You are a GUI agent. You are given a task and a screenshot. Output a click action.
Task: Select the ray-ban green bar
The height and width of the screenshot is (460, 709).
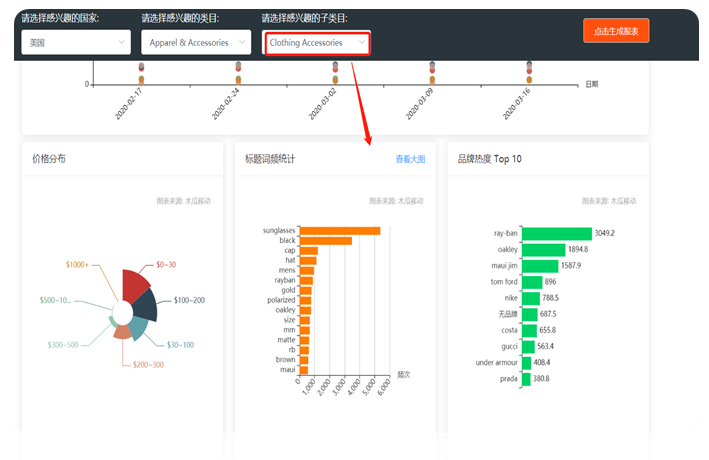(x=556, y=233)
